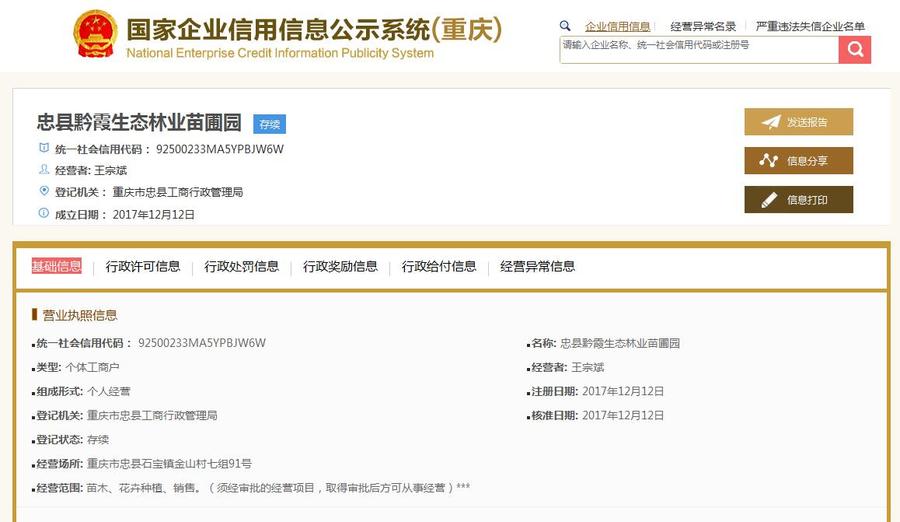Print info with 信息打印 button

click(x=798, y=200)
